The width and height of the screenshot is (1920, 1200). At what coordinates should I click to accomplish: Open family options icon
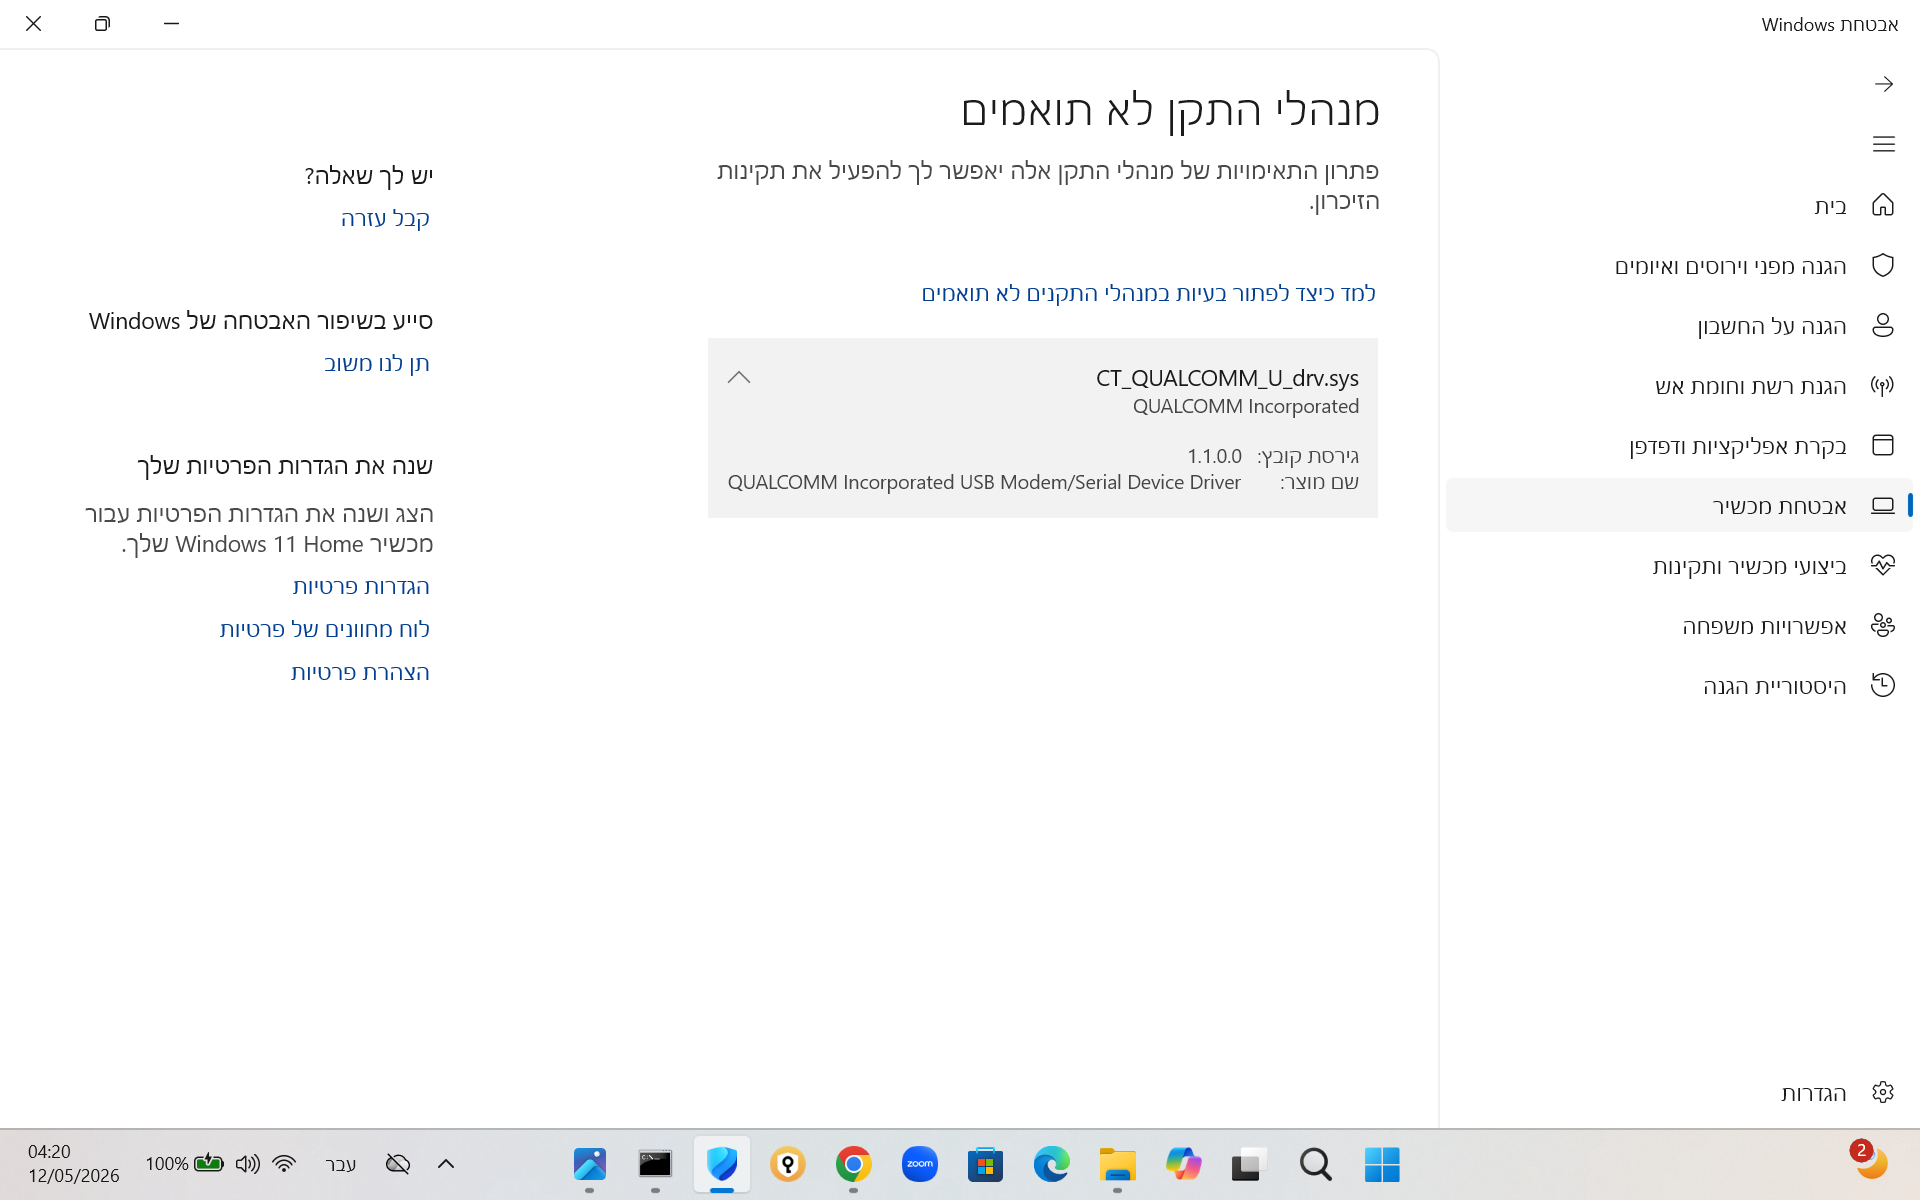pos(1883,625)
